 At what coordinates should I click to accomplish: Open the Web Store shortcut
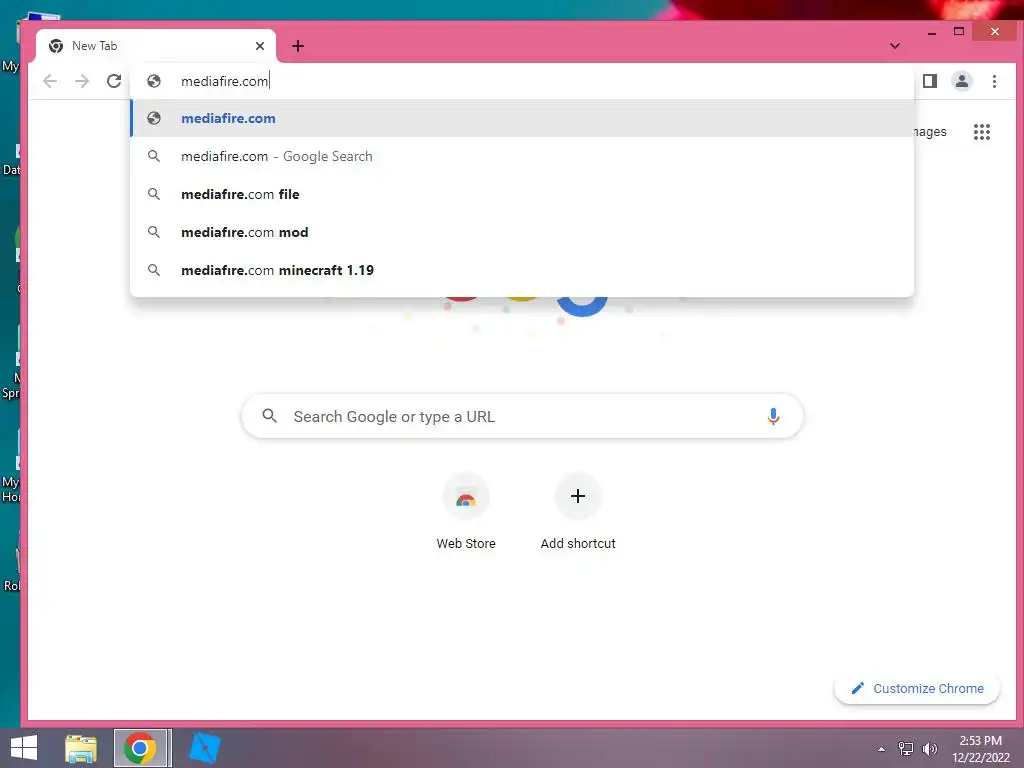tap(466, 513)
